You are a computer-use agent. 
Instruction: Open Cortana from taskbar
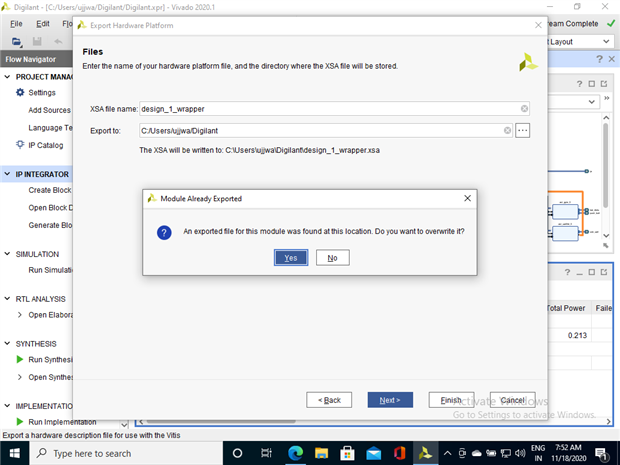pyautogui.click(x=237, y=453)
